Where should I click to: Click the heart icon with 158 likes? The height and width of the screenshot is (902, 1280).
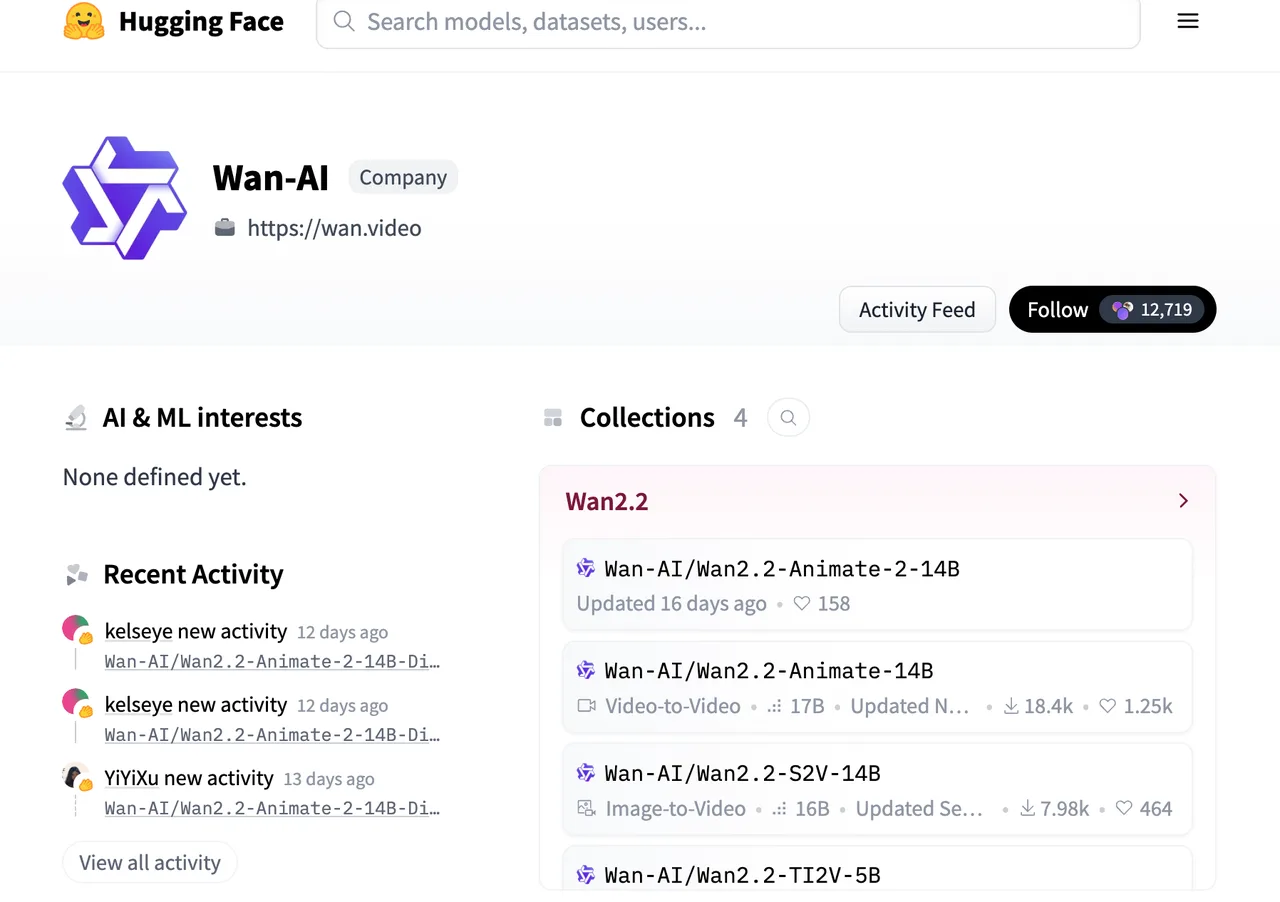(802, 604)
